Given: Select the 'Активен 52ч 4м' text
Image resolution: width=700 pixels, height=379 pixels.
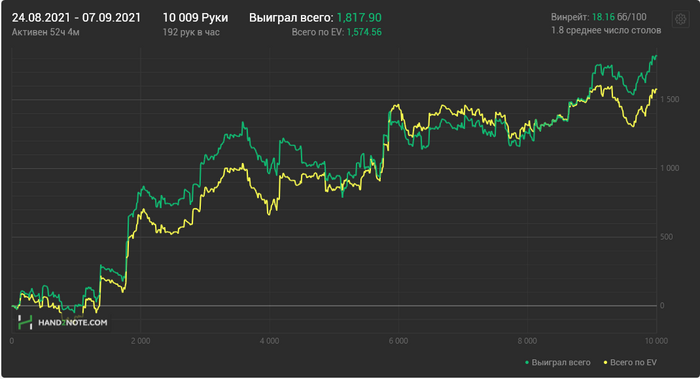Looking at the screenshot, I should click(x=46, y=32).
